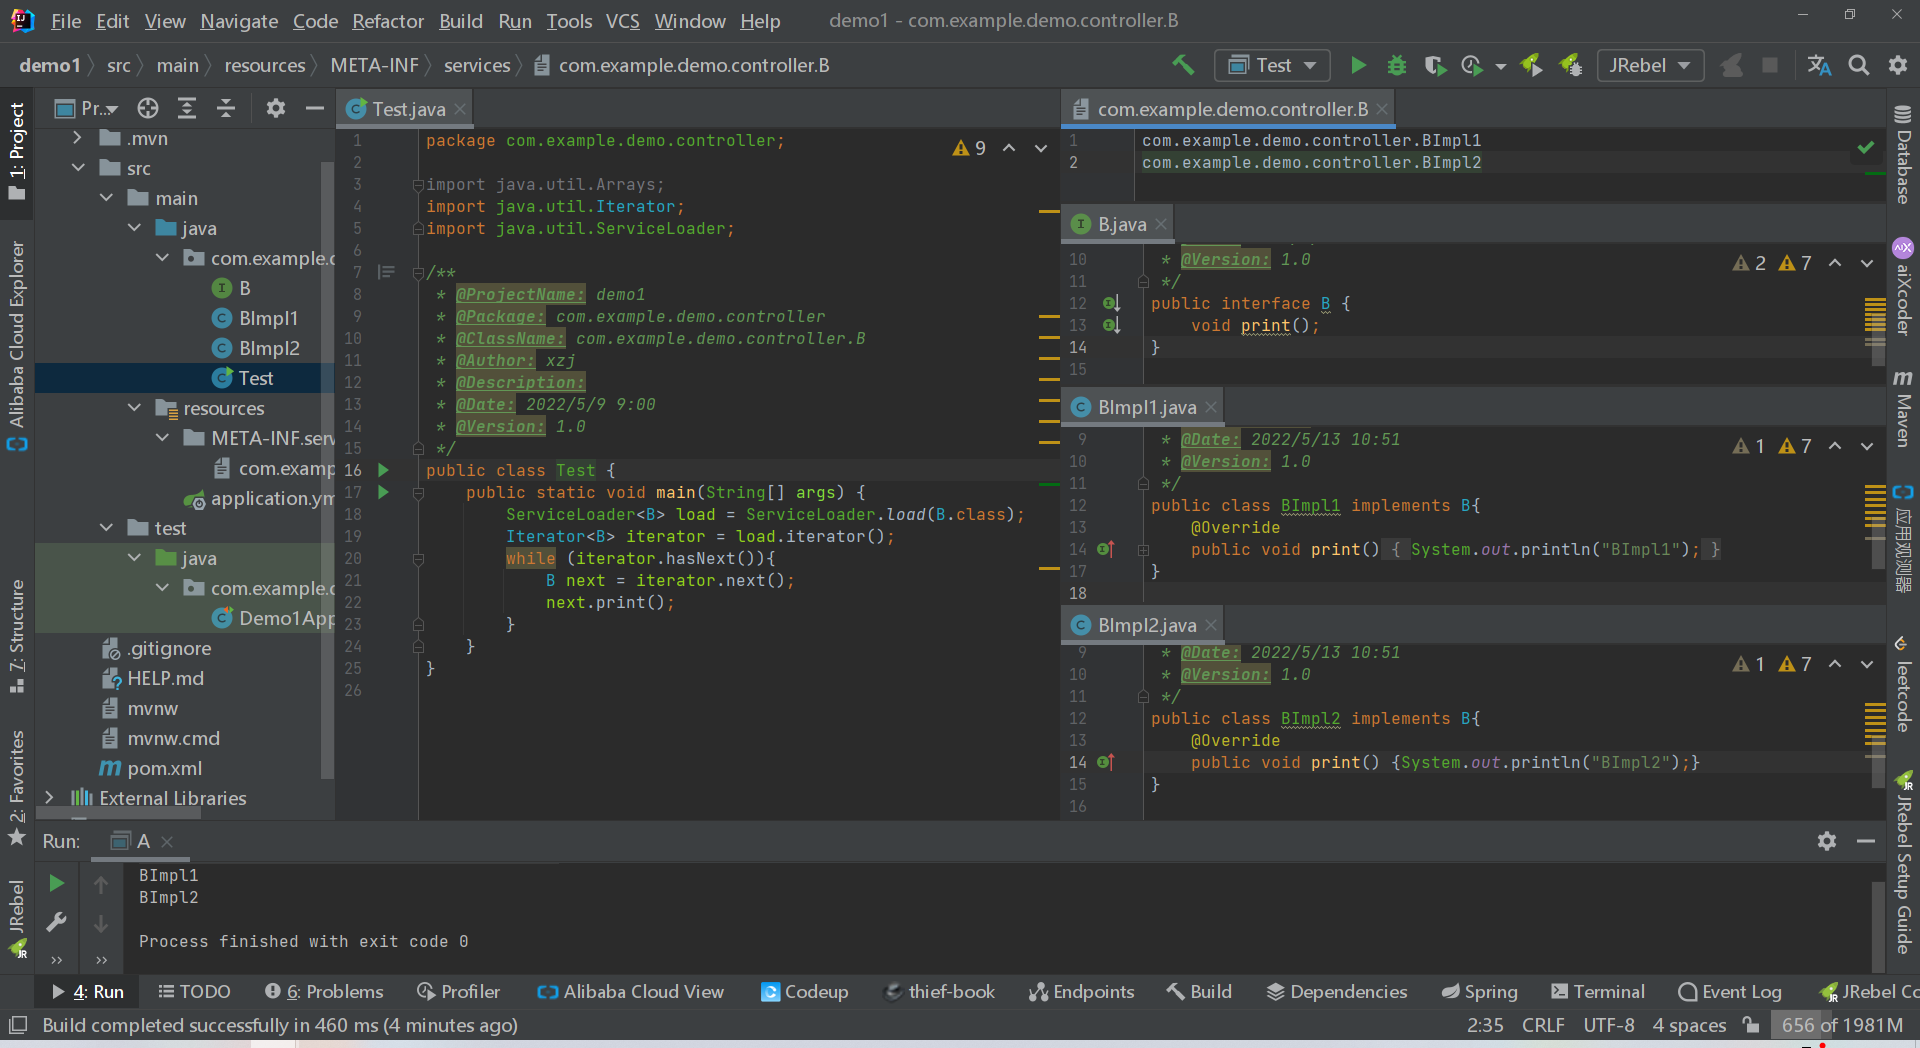Click run gutter arrow beside main method

383,492
